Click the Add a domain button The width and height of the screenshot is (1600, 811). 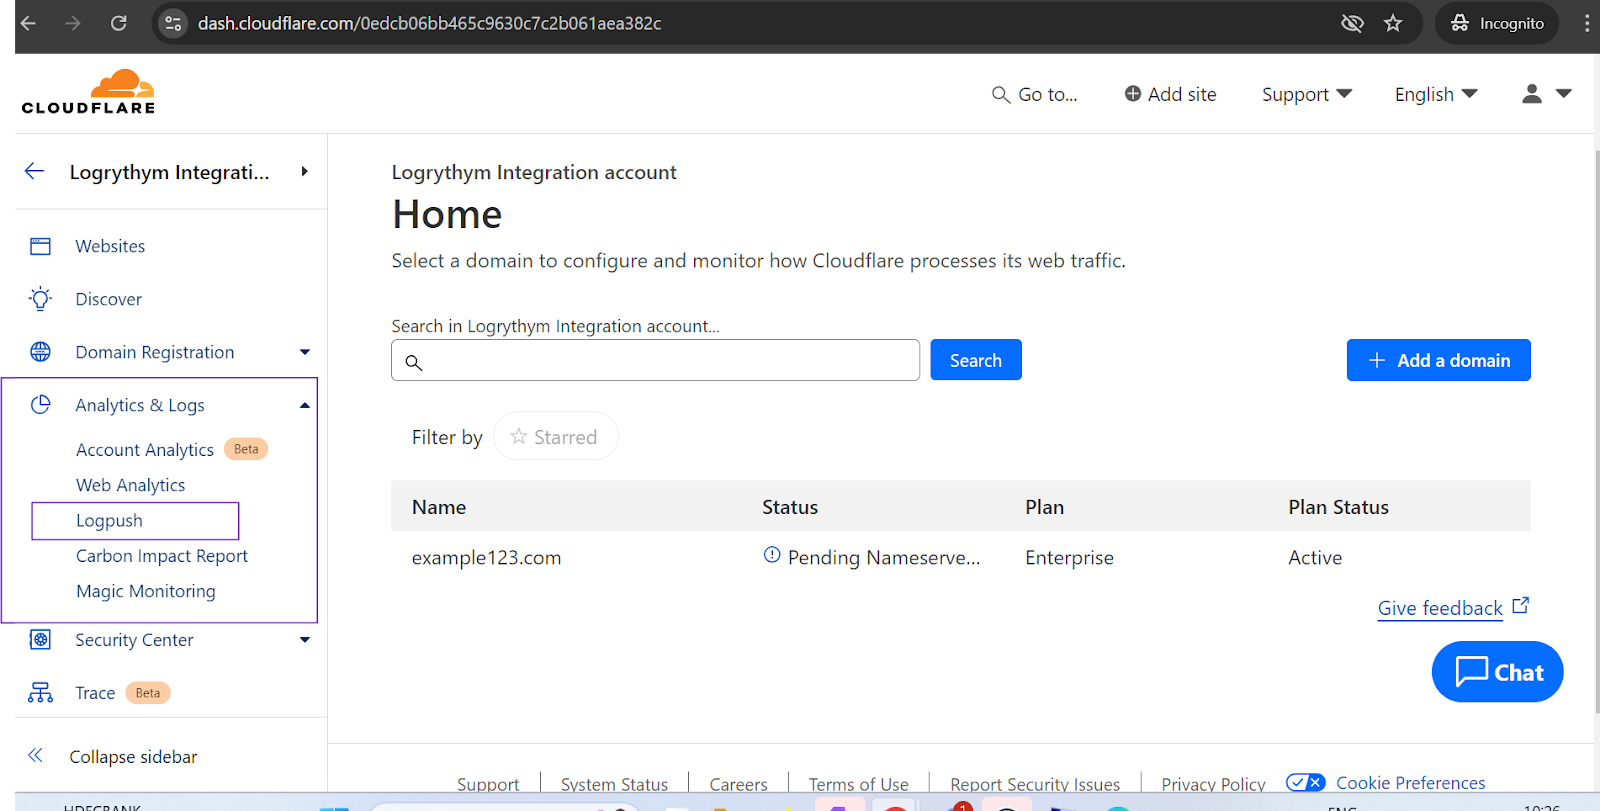(x=1438, y=360)
